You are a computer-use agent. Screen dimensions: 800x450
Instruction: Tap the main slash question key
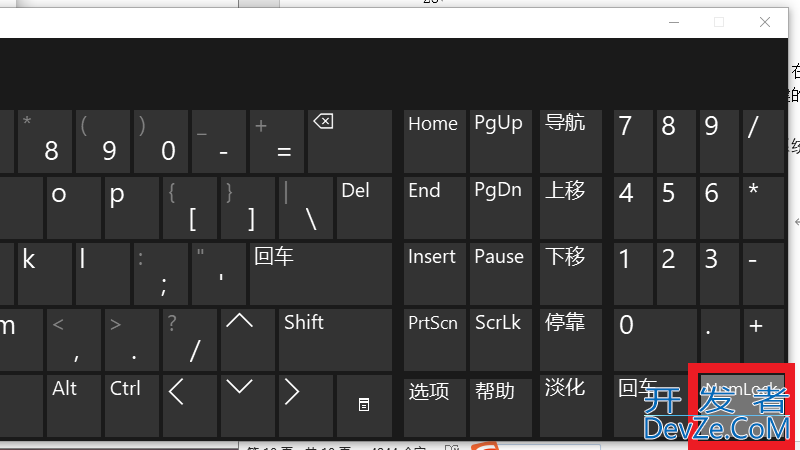(x=190, y=340)
